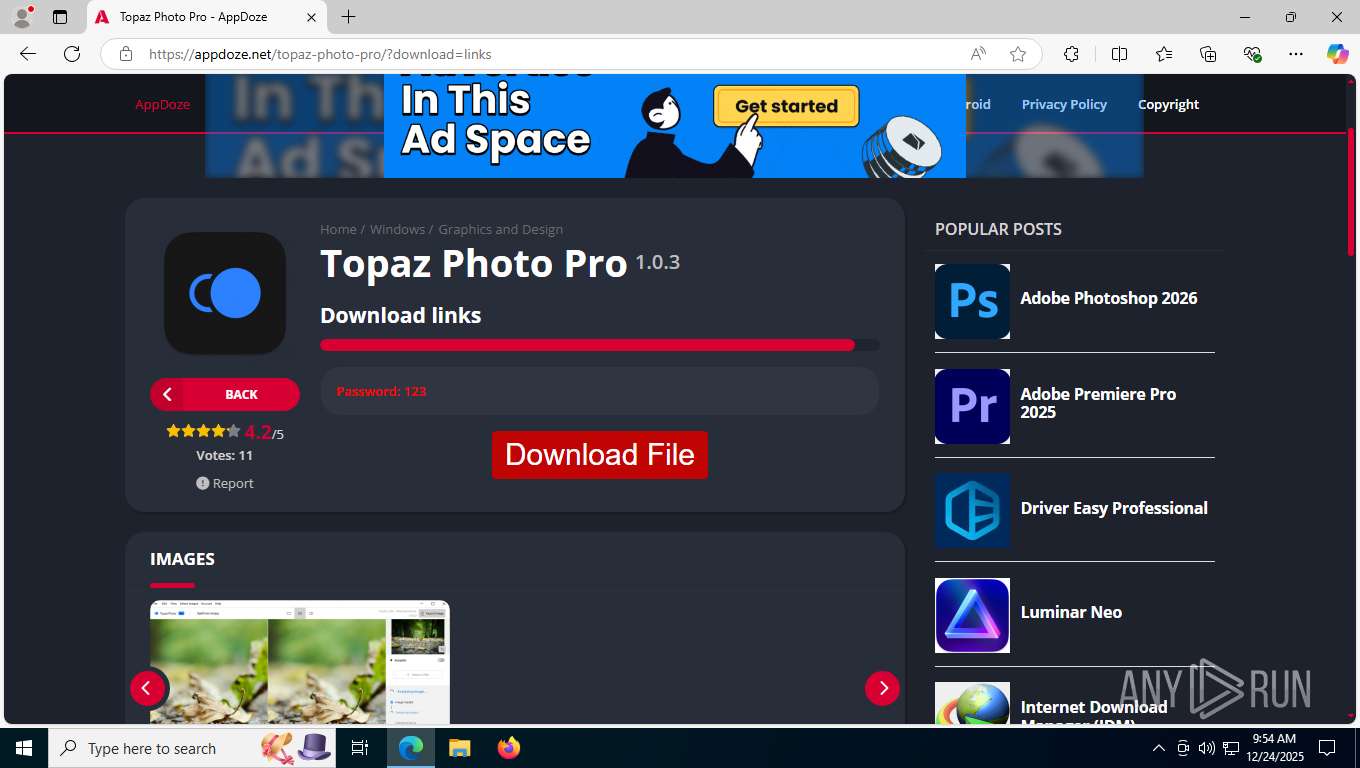The height and width of the screenshot is (768, 1360).
Task: Click Photoshop Ps icon thumbnail
Action: 972,301
